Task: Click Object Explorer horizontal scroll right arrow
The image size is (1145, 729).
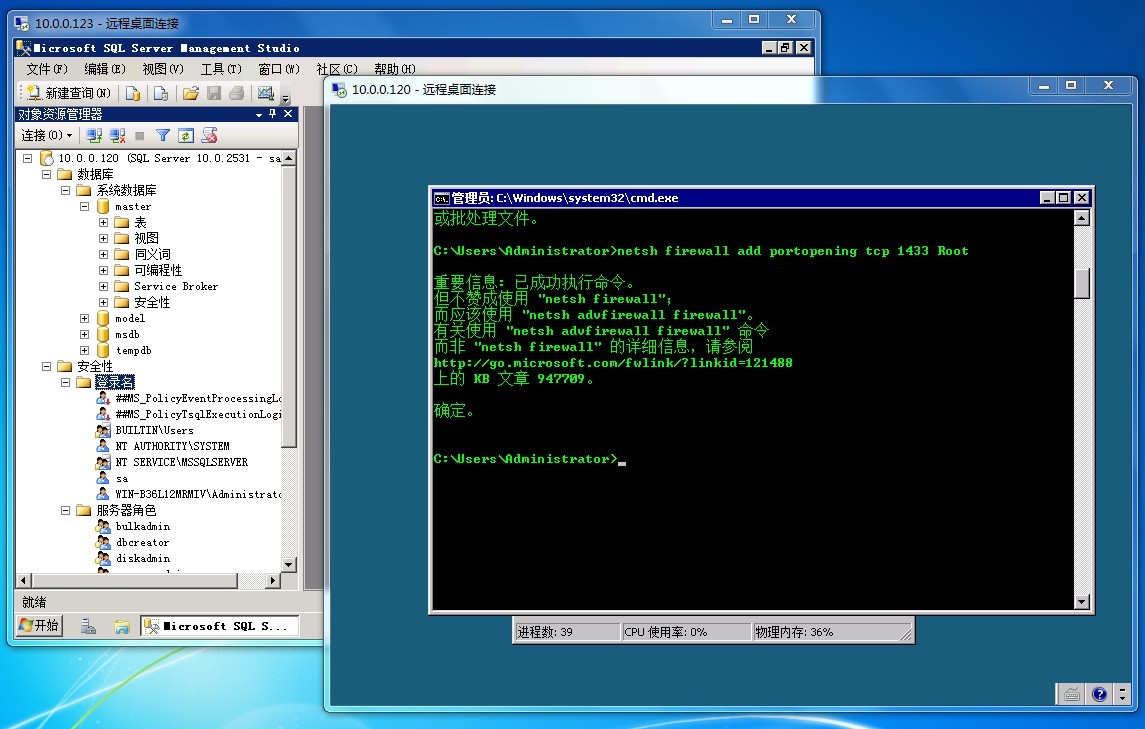Action: [272, 581]
